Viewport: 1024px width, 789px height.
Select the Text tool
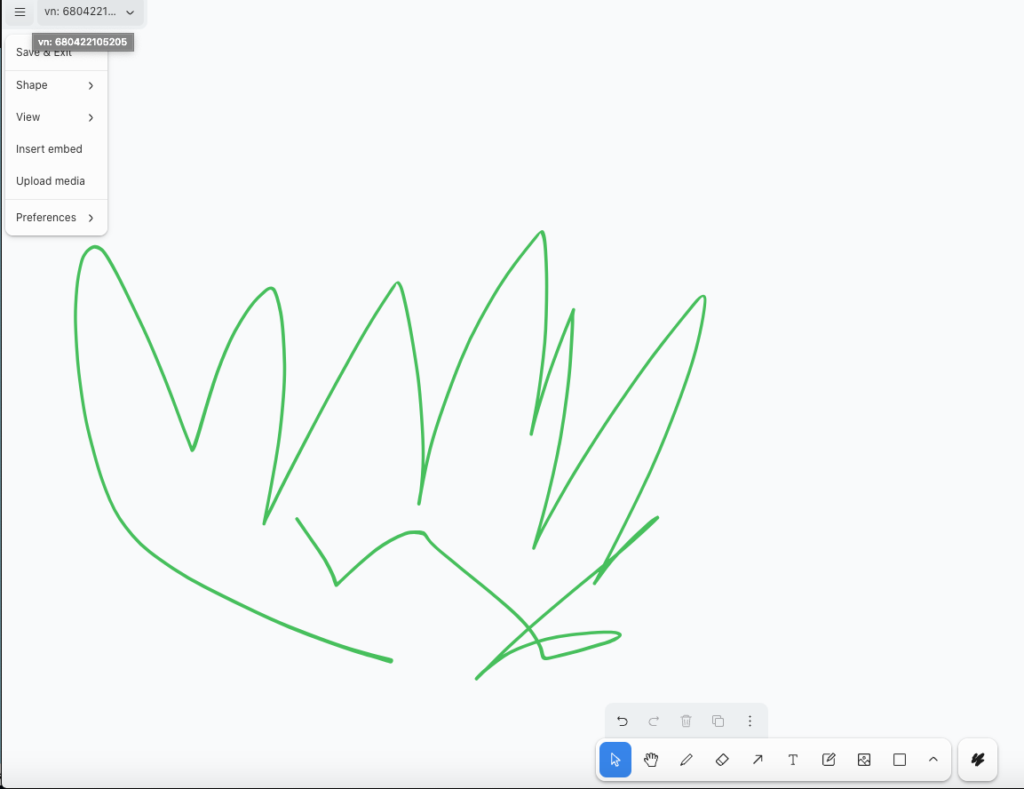pyautogui.click(x=793, y=760)
